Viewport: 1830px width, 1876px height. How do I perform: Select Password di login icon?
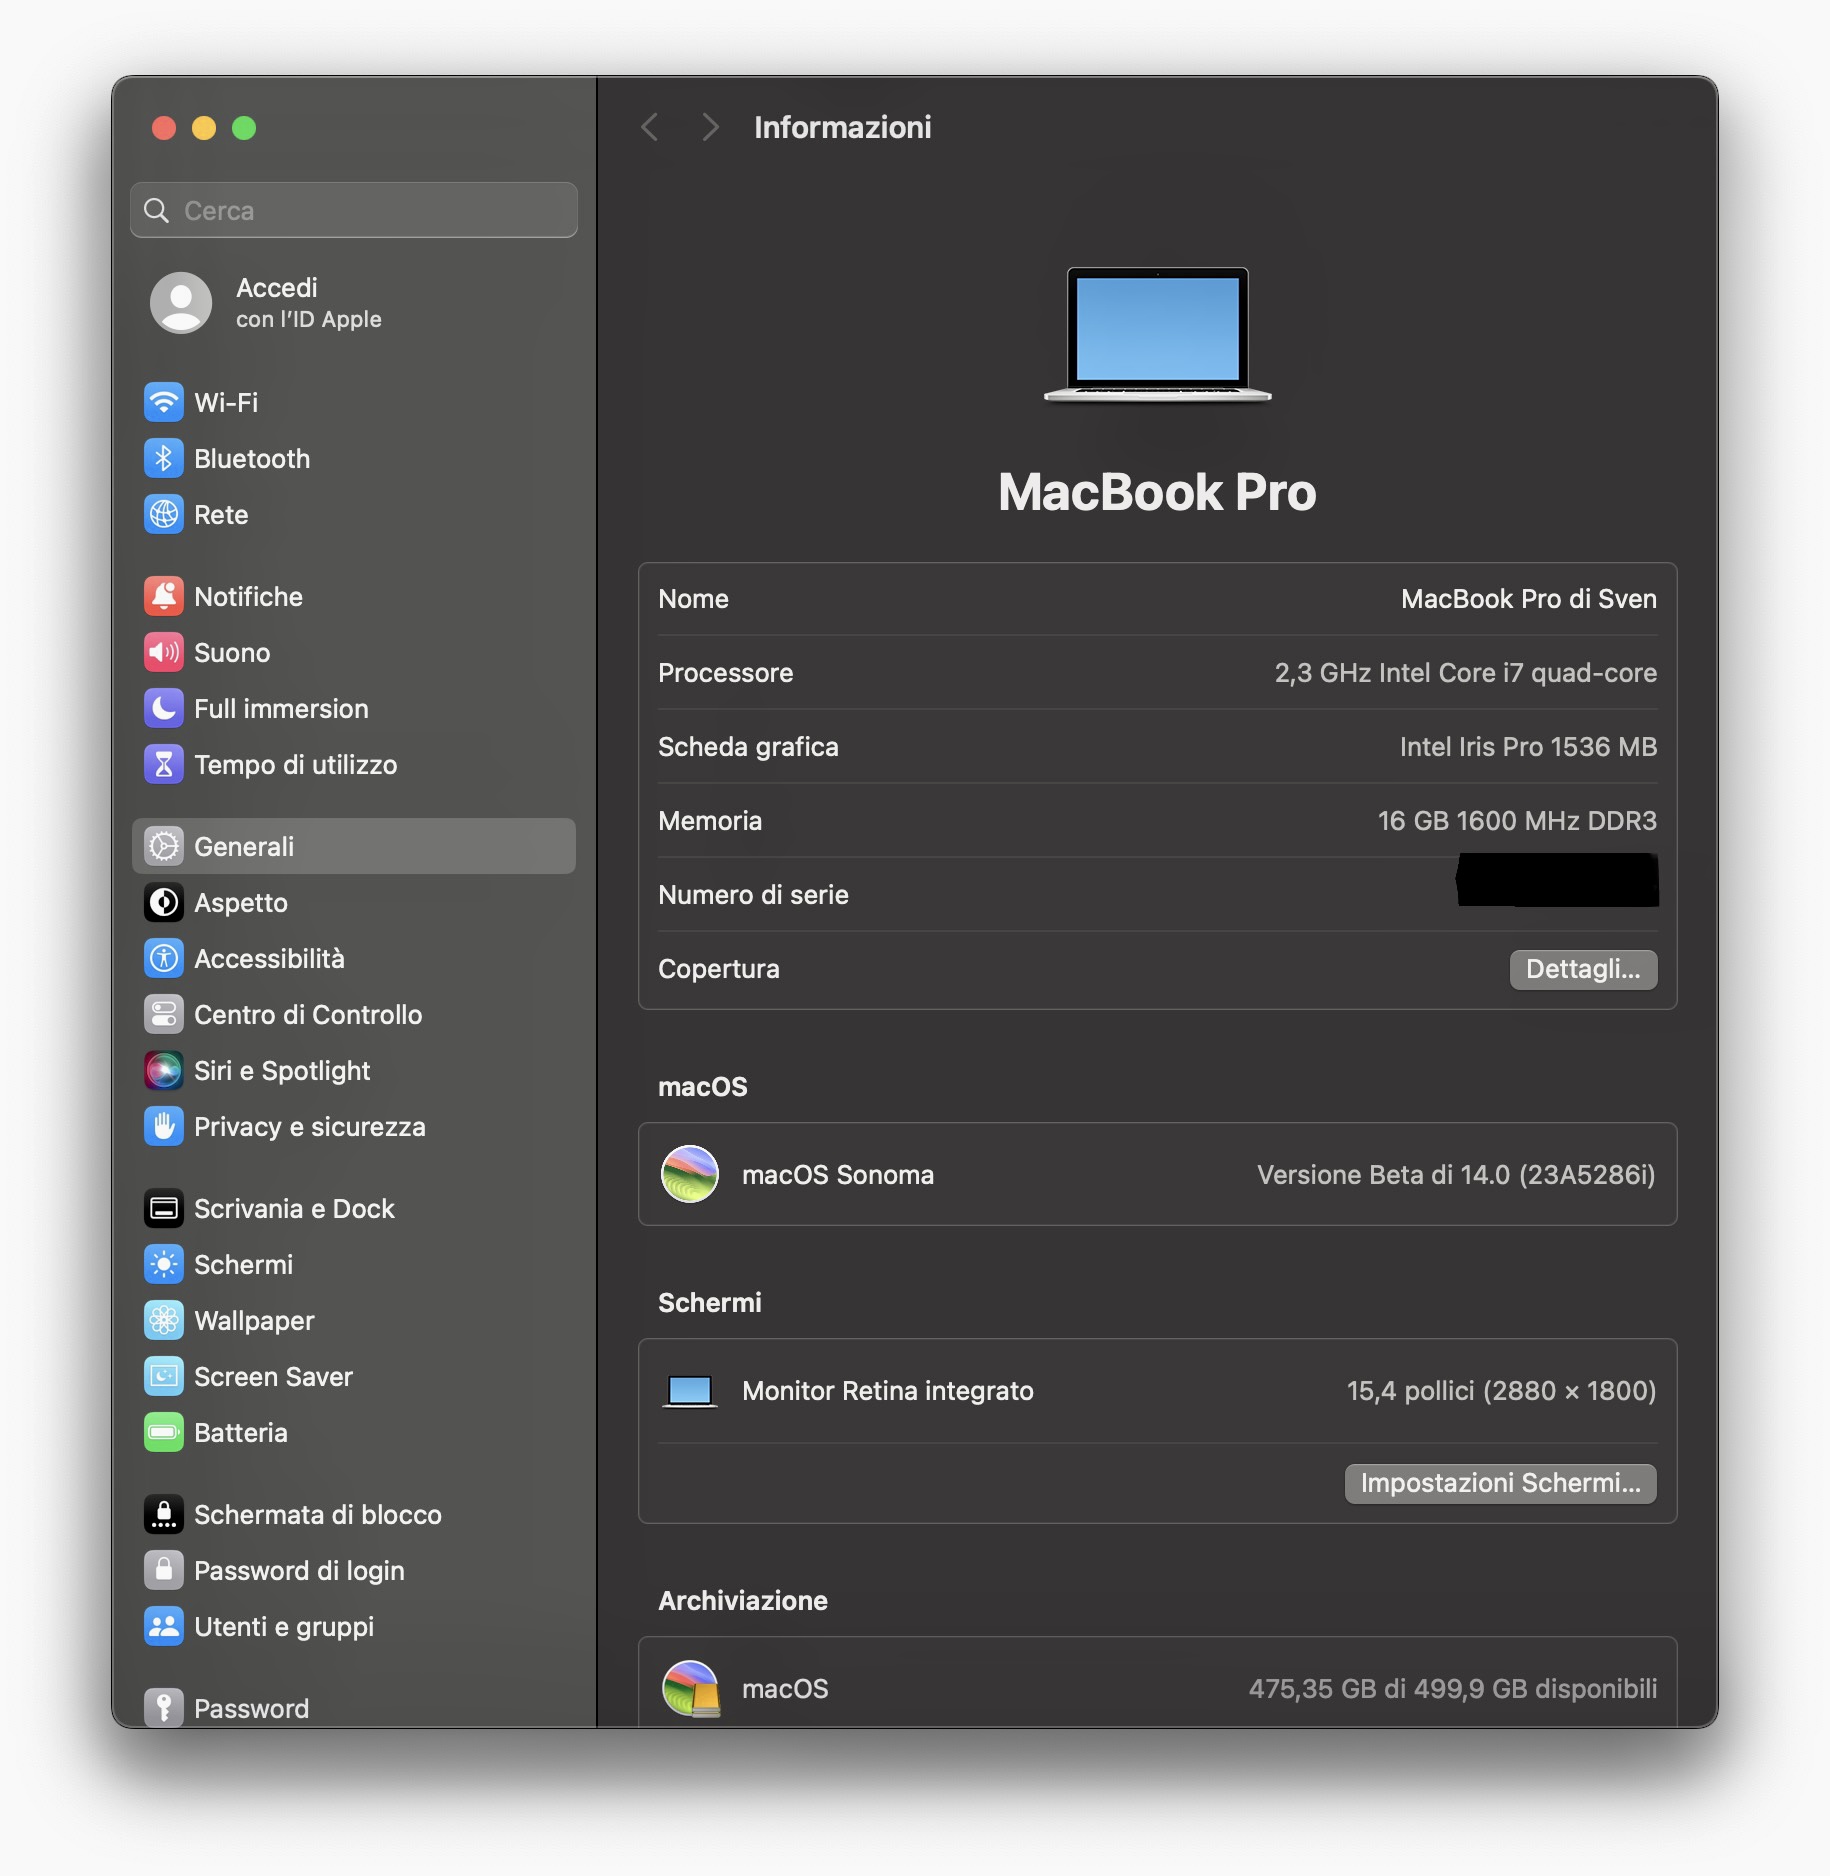tap(164, 1570)
